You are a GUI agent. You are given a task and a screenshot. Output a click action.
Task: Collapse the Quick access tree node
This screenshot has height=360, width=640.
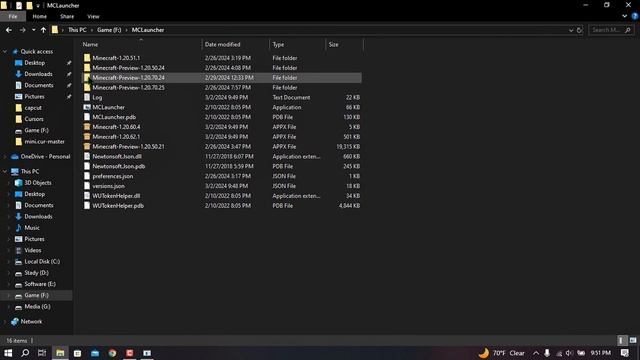coord(5,51)
